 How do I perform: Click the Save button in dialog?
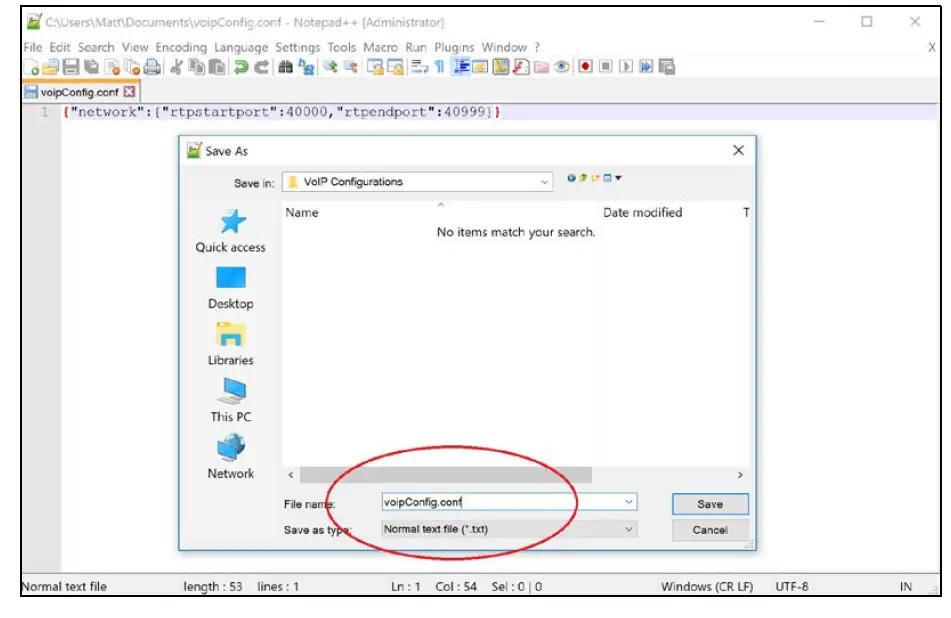coord(710,504)
